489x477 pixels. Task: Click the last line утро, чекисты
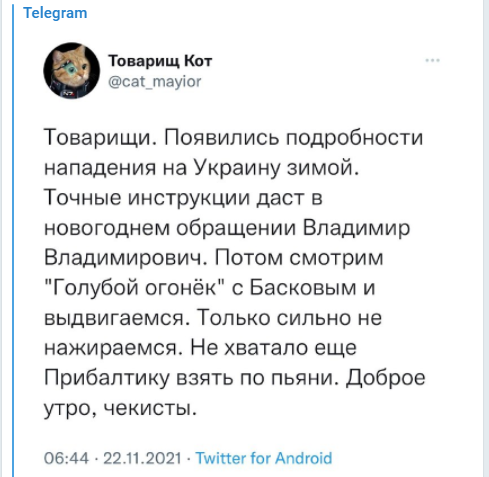click(120, 408)
